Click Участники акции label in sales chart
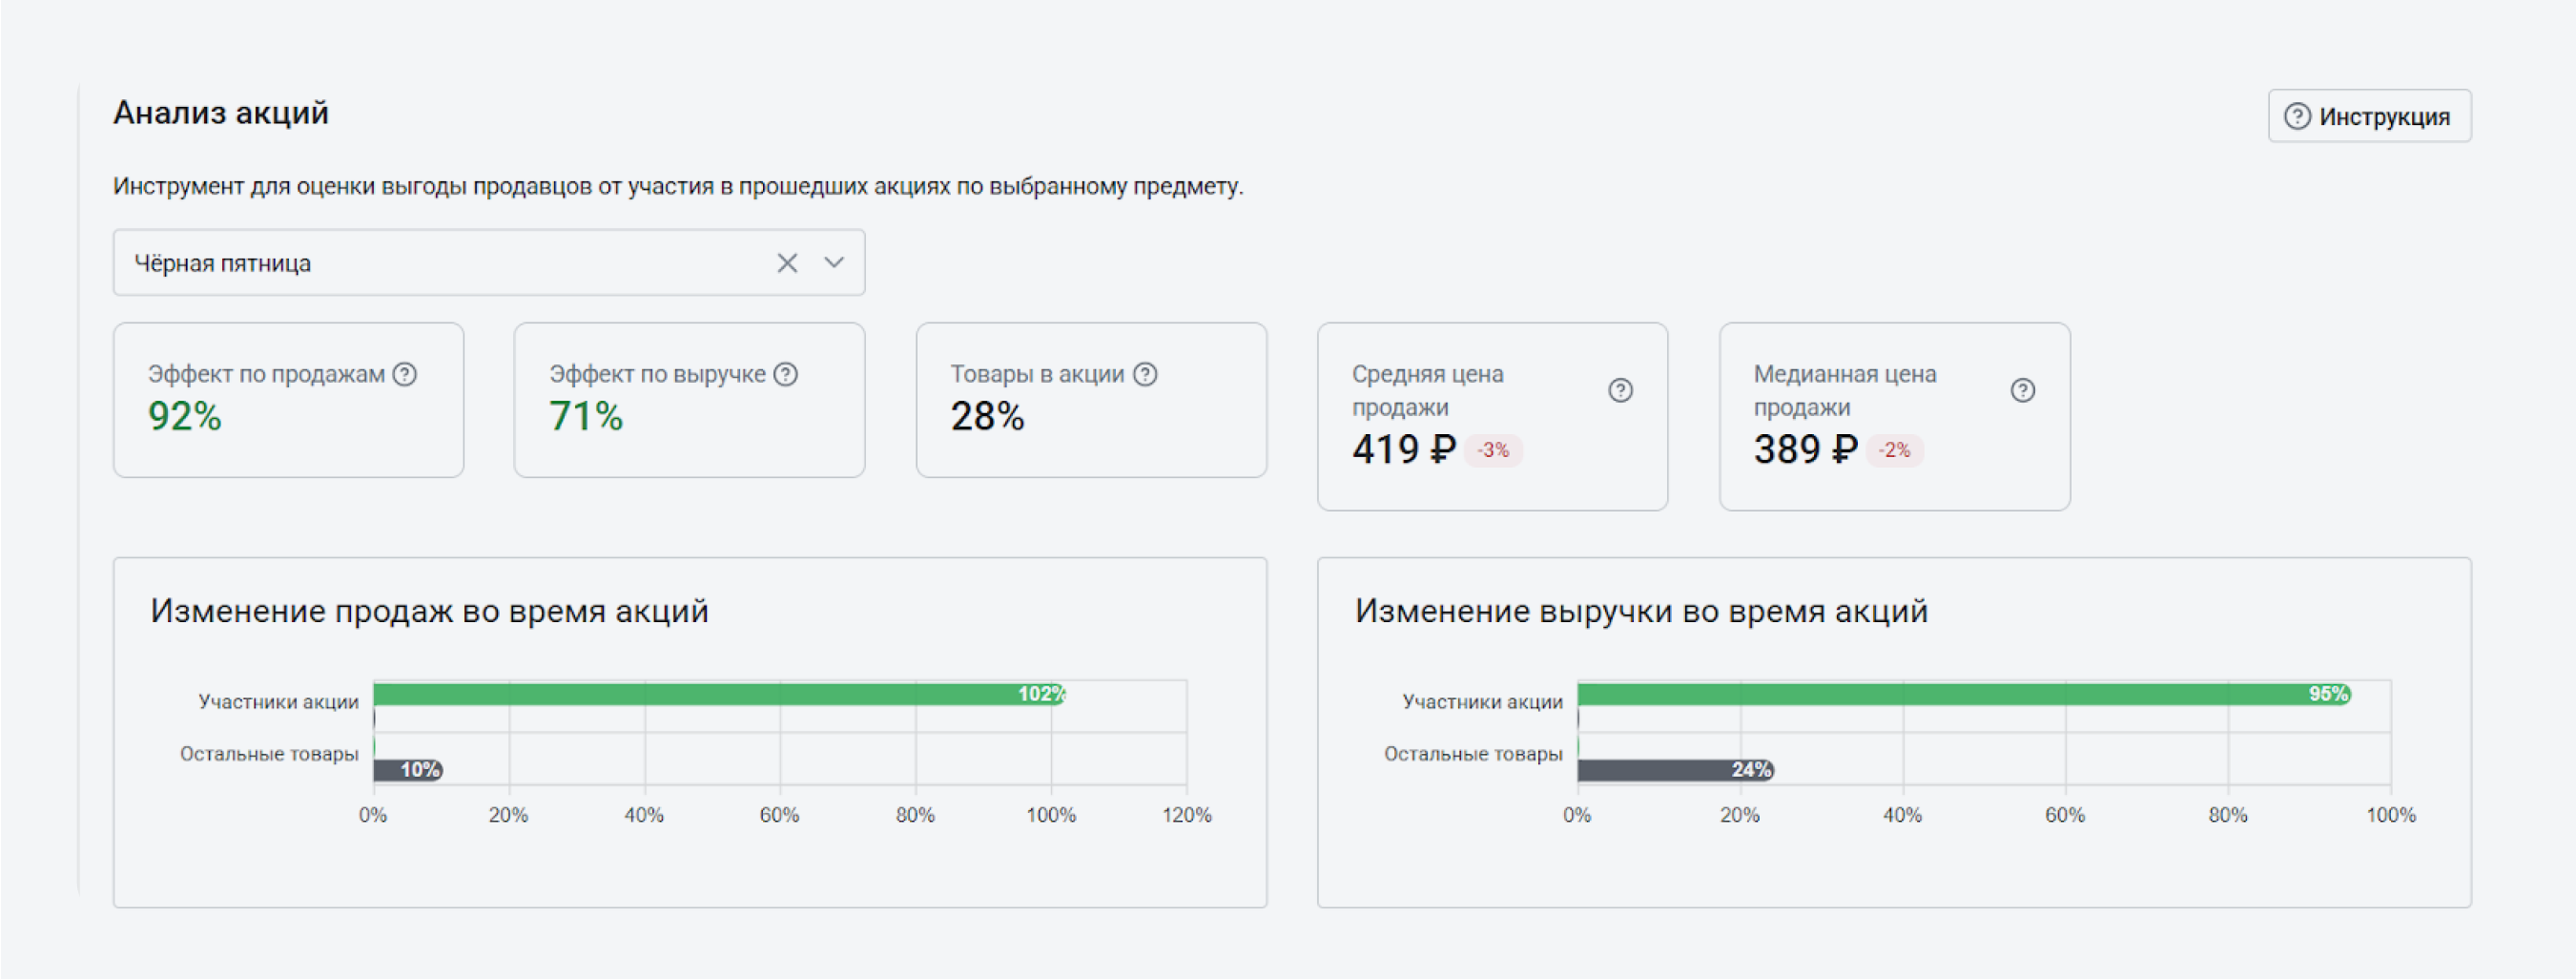Image resolution: width=2576 pixels, height=979 pixels. tap(279, 702)
